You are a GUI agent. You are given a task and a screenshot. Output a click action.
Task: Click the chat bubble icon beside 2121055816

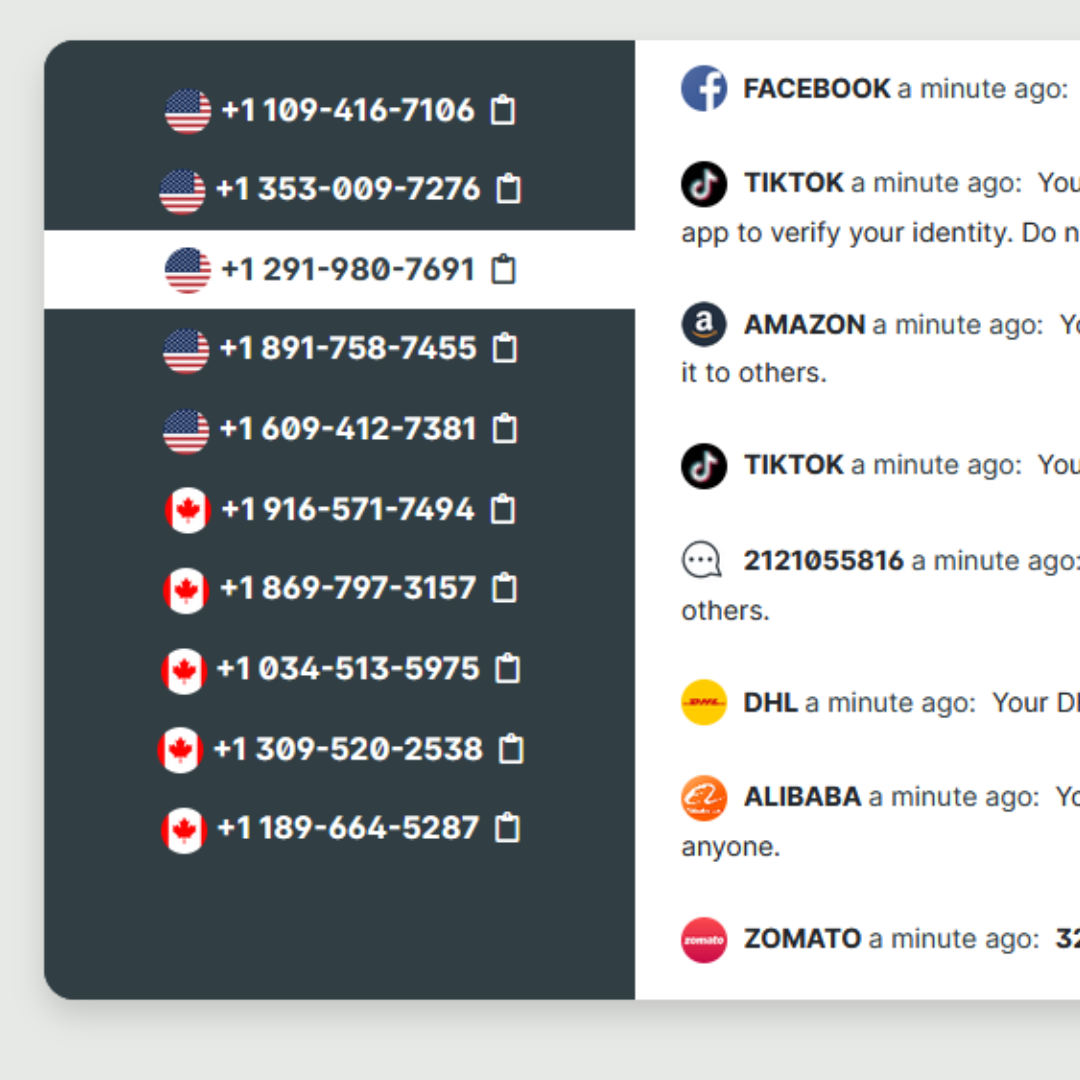point(701,559)
